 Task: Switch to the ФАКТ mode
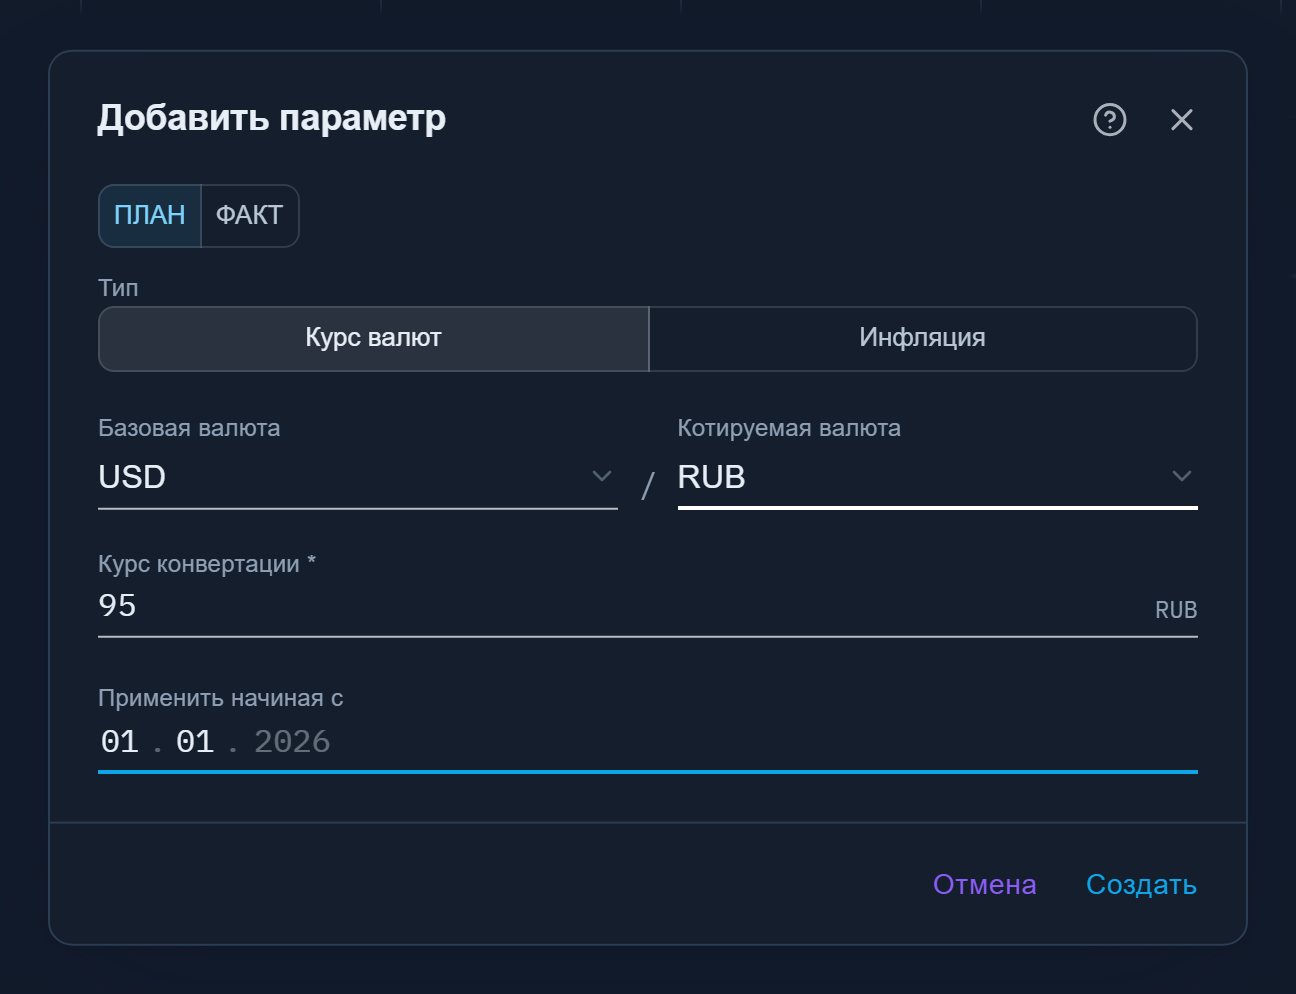click(250, 215)
